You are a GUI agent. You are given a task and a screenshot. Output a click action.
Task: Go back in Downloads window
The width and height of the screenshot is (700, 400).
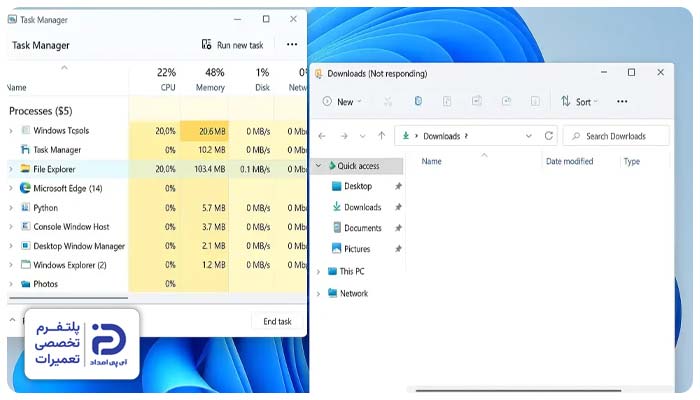[x=322, y=136]
